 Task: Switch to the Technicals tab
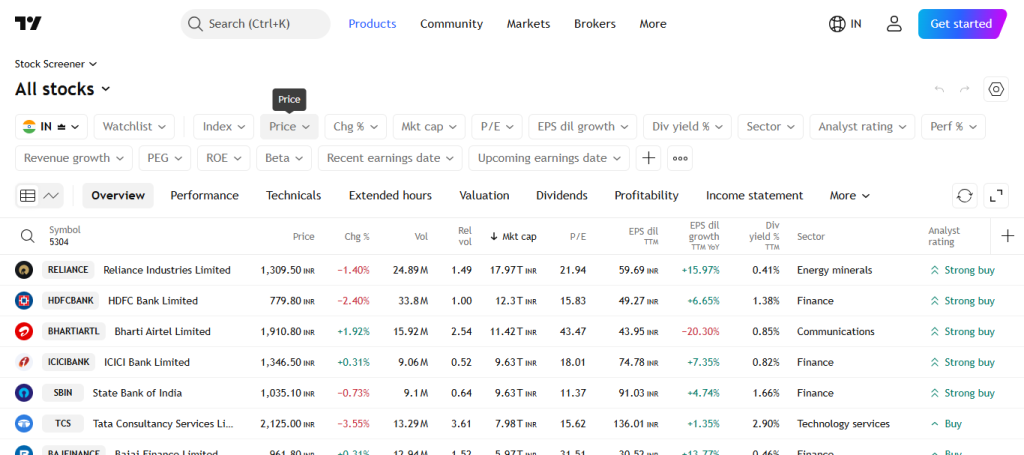coord(293,196)
